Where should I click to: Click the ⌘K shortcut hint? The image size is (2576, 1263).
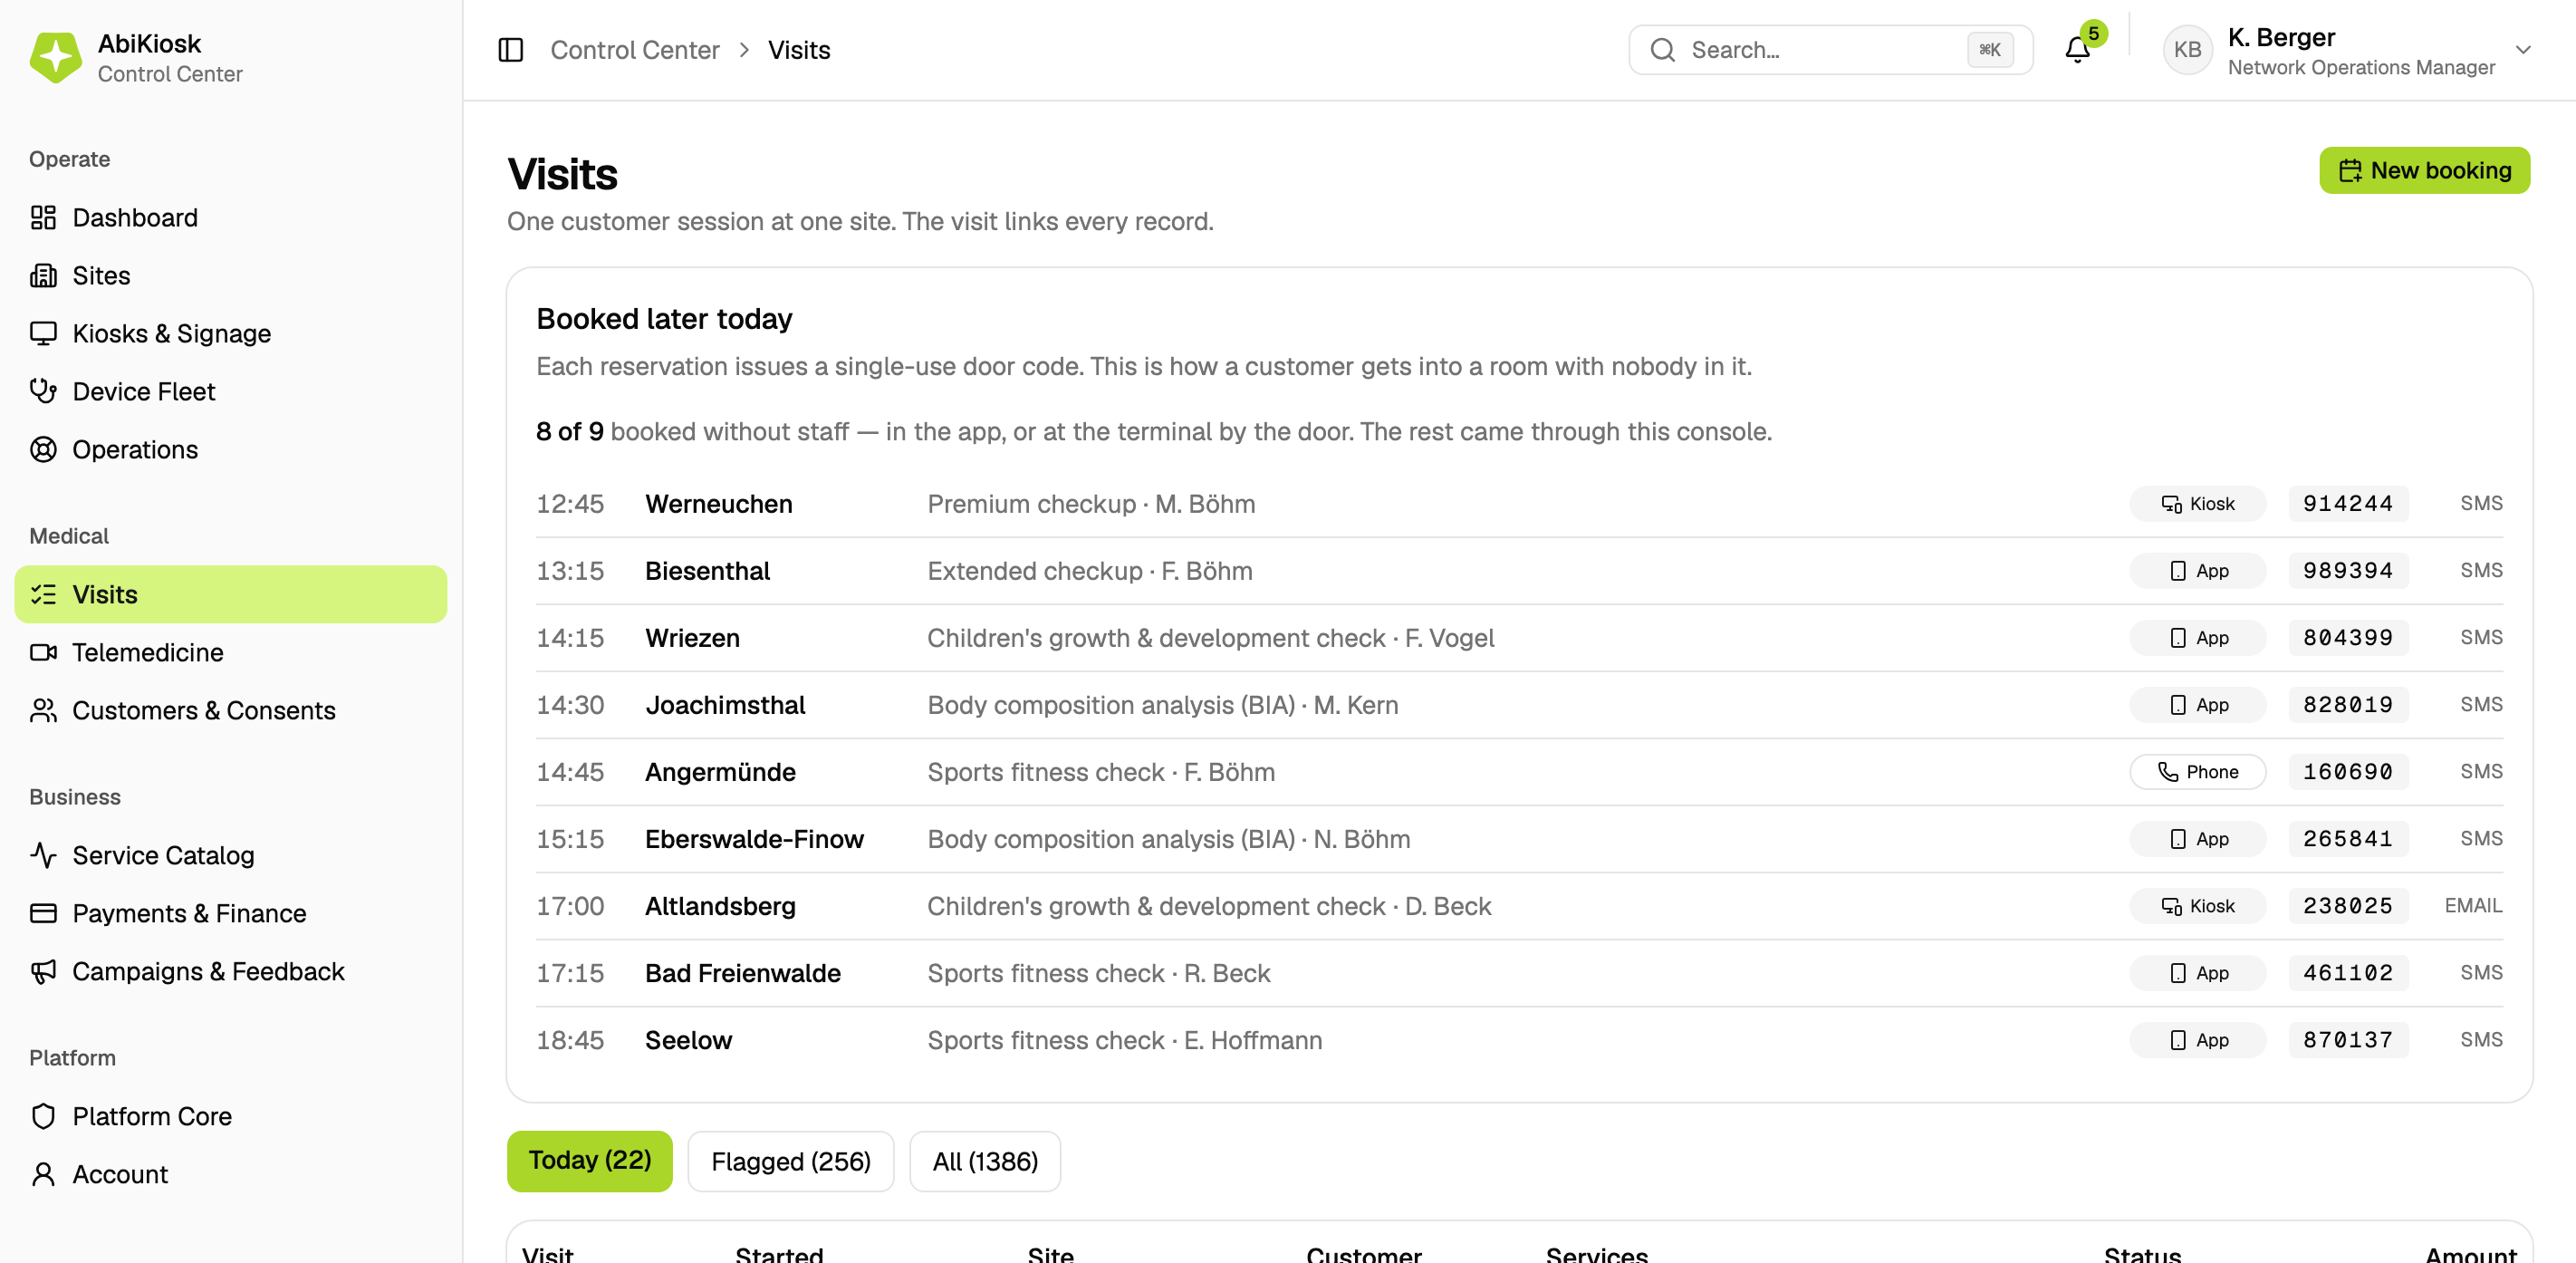click(x=1989, y=50)
